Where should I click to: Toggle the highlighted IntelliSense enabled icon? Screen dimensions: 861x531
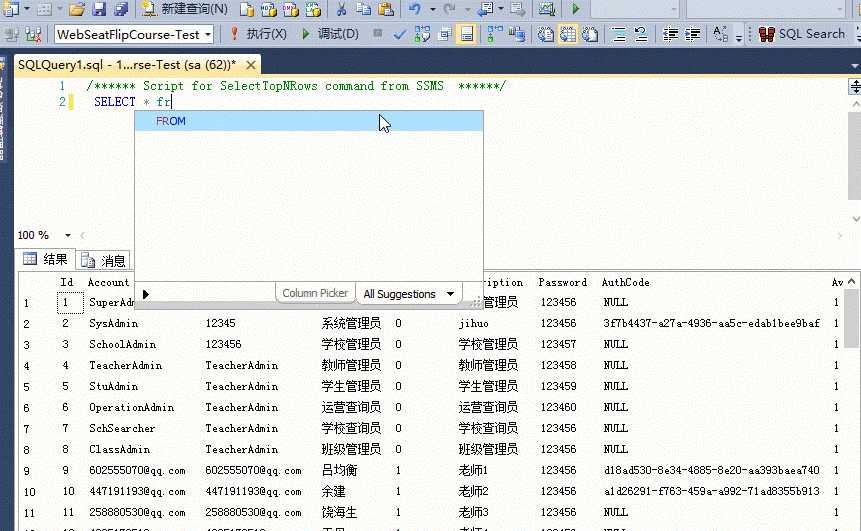[466, 35]
